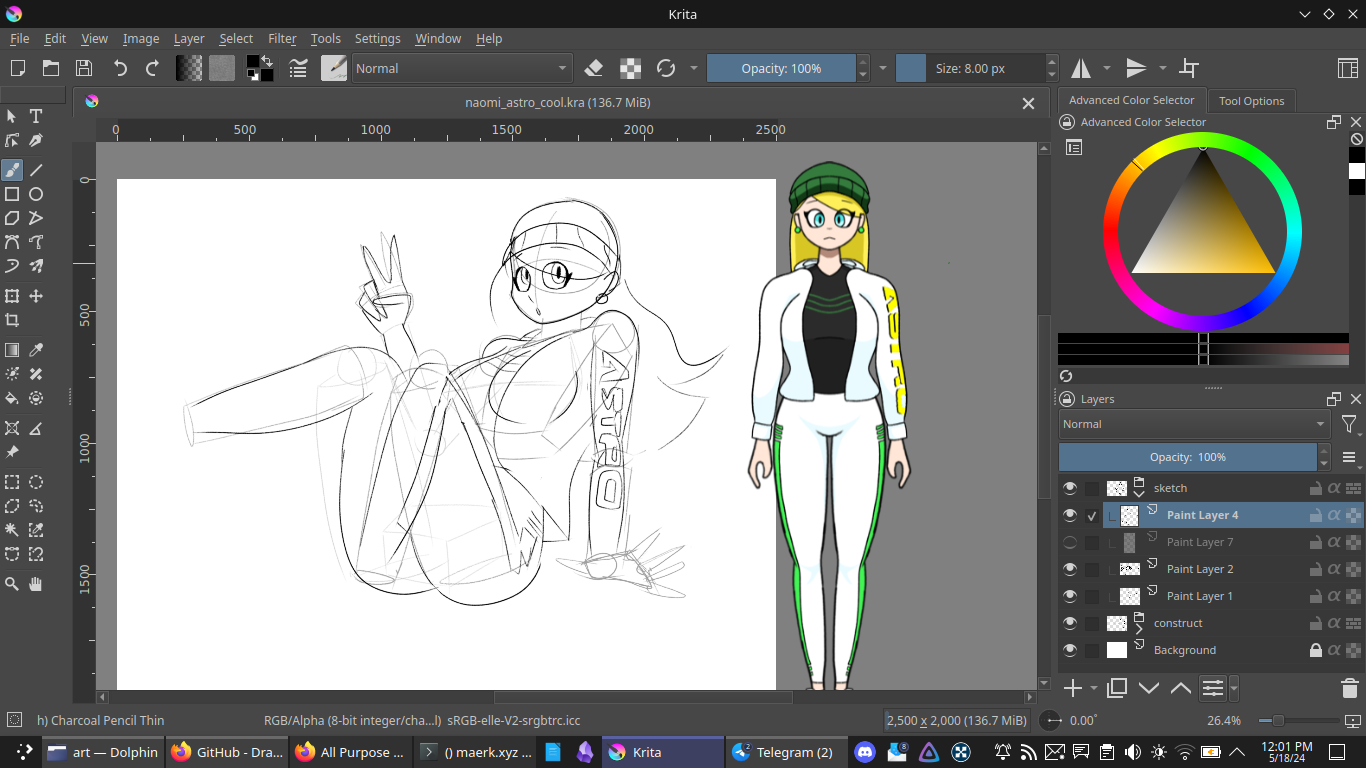Select the Reference Images pin tool

12,452
